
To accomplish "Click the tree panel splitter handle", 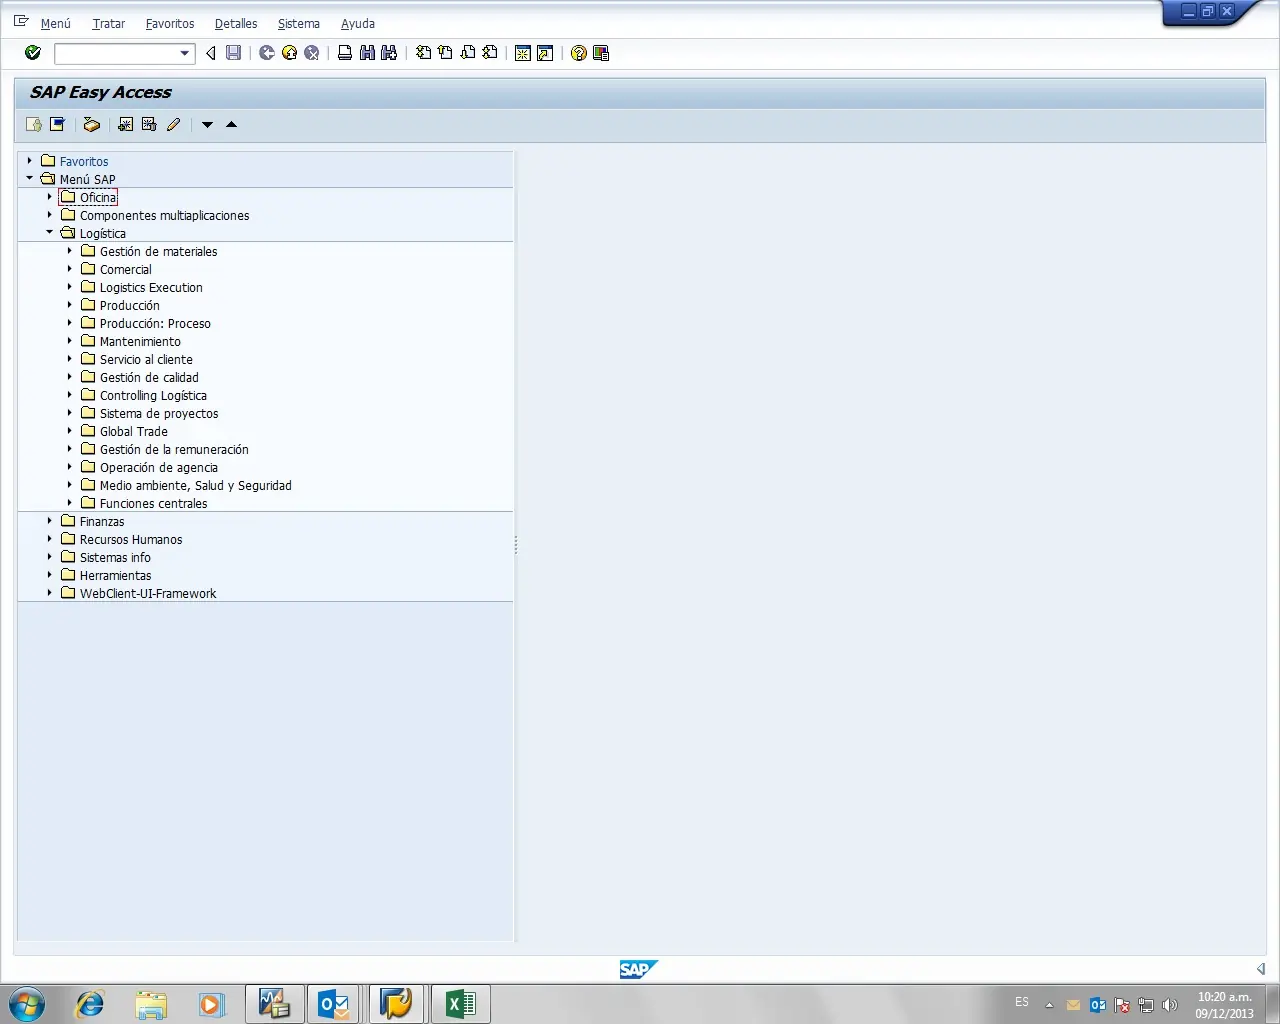I will (516, 545).
